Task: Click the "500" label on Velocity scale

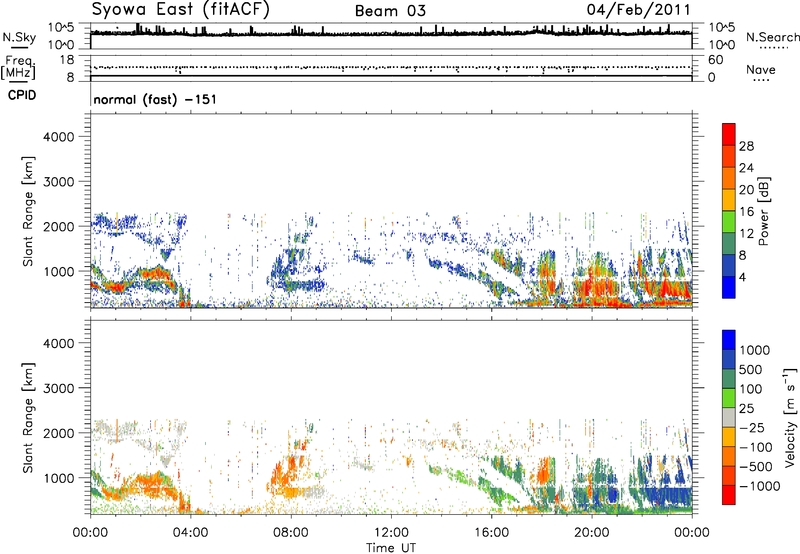Action: pos(751,370)
